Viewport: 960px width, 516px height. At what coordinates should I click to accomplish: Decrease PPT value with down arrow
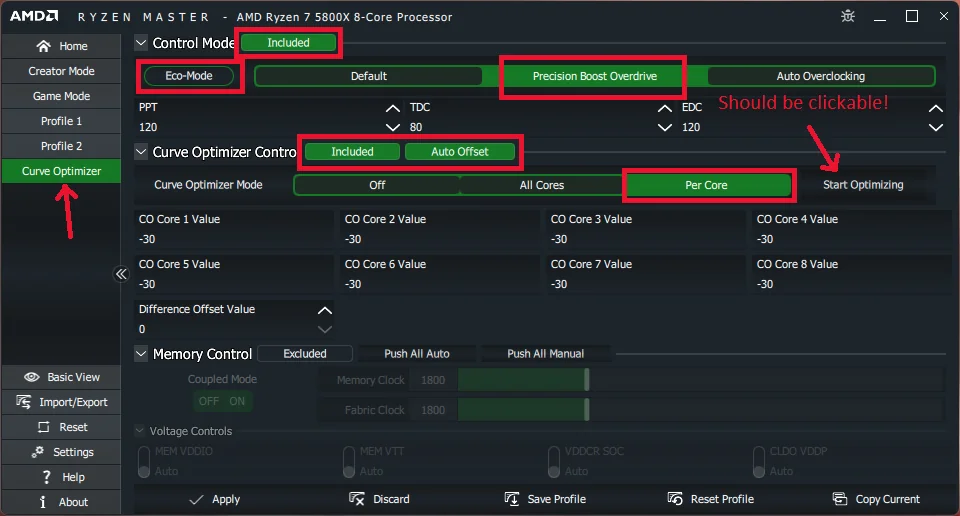393,127
